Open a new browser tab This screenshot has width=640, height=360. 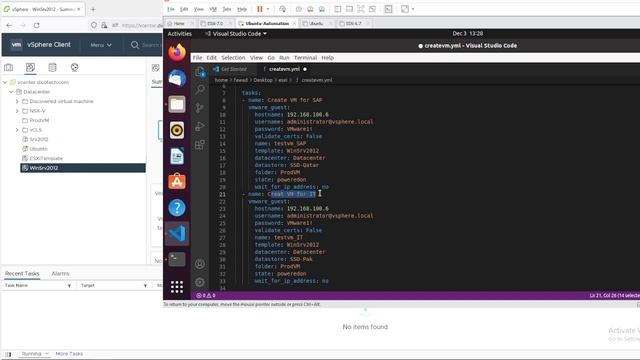pyautogui.click(x=93, y=9)
